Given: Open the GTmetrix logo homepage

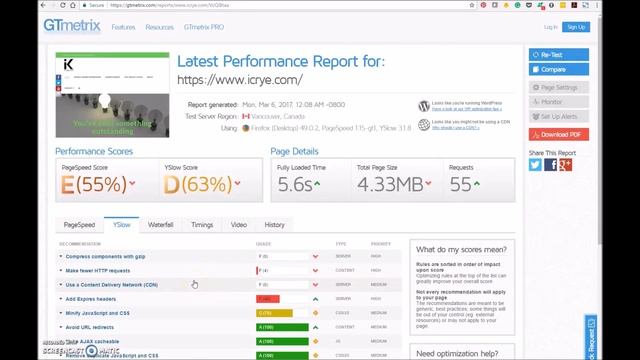Looking at the screenshot, I should [72, 26].
